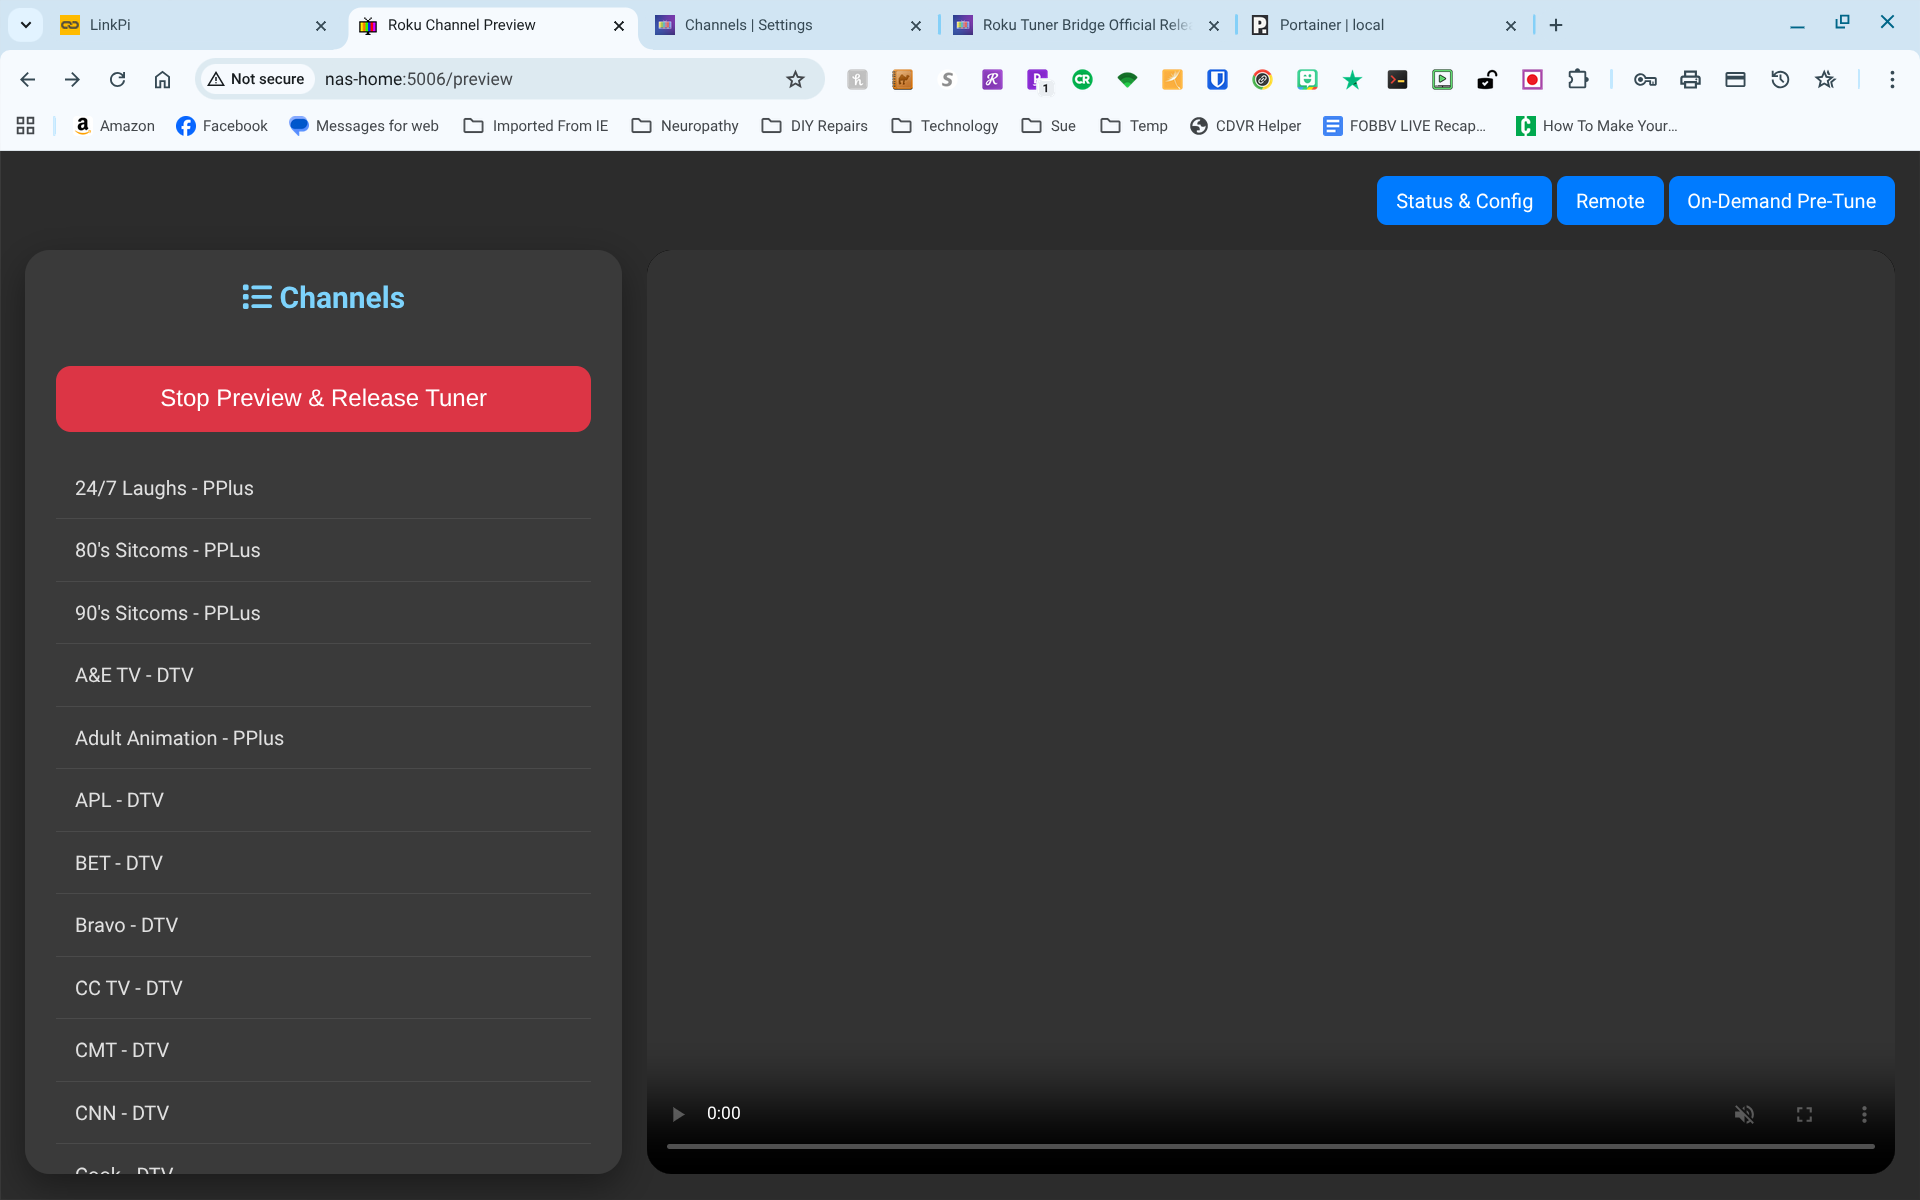Bookmark this page with the star icon
The width and height of the screenshot is (1920, 1200).
[x=795, y=79]
